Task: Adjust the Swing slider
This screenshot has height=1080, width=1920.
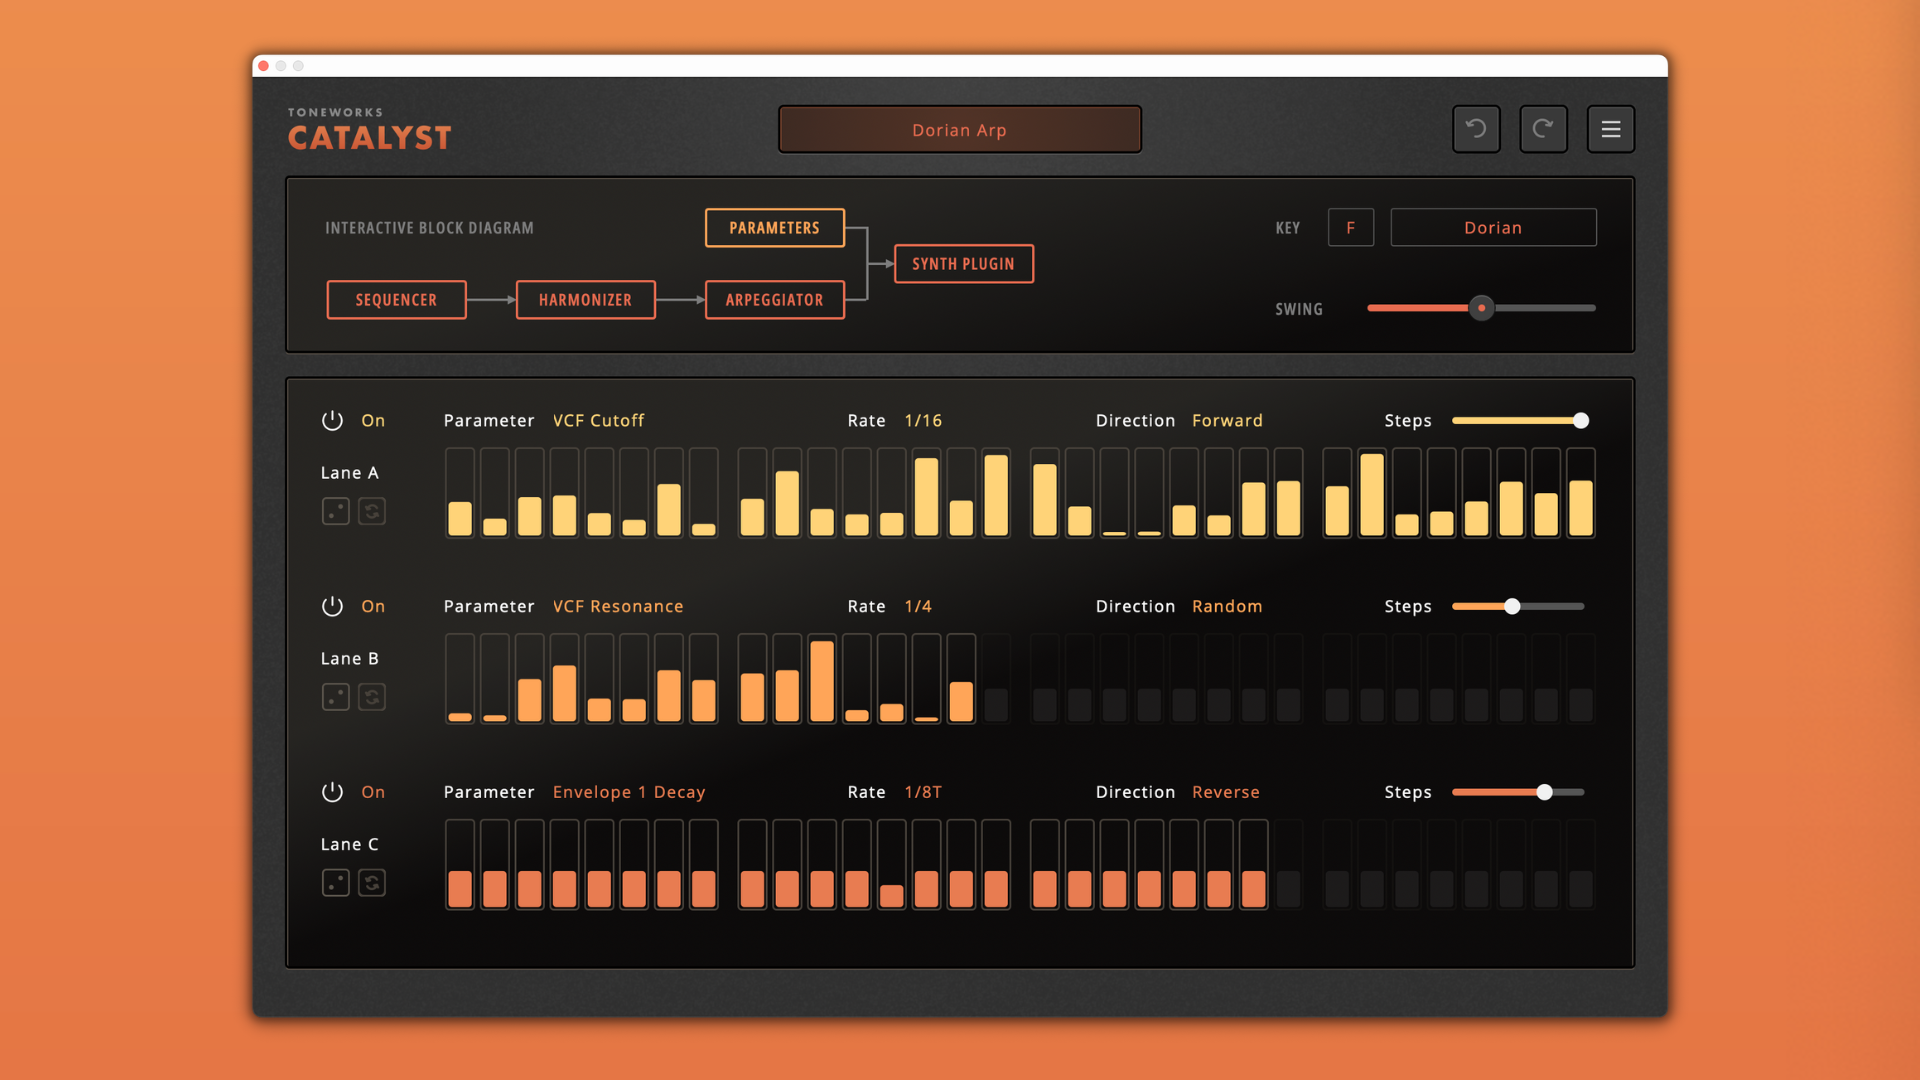Action: (1481, 308)
